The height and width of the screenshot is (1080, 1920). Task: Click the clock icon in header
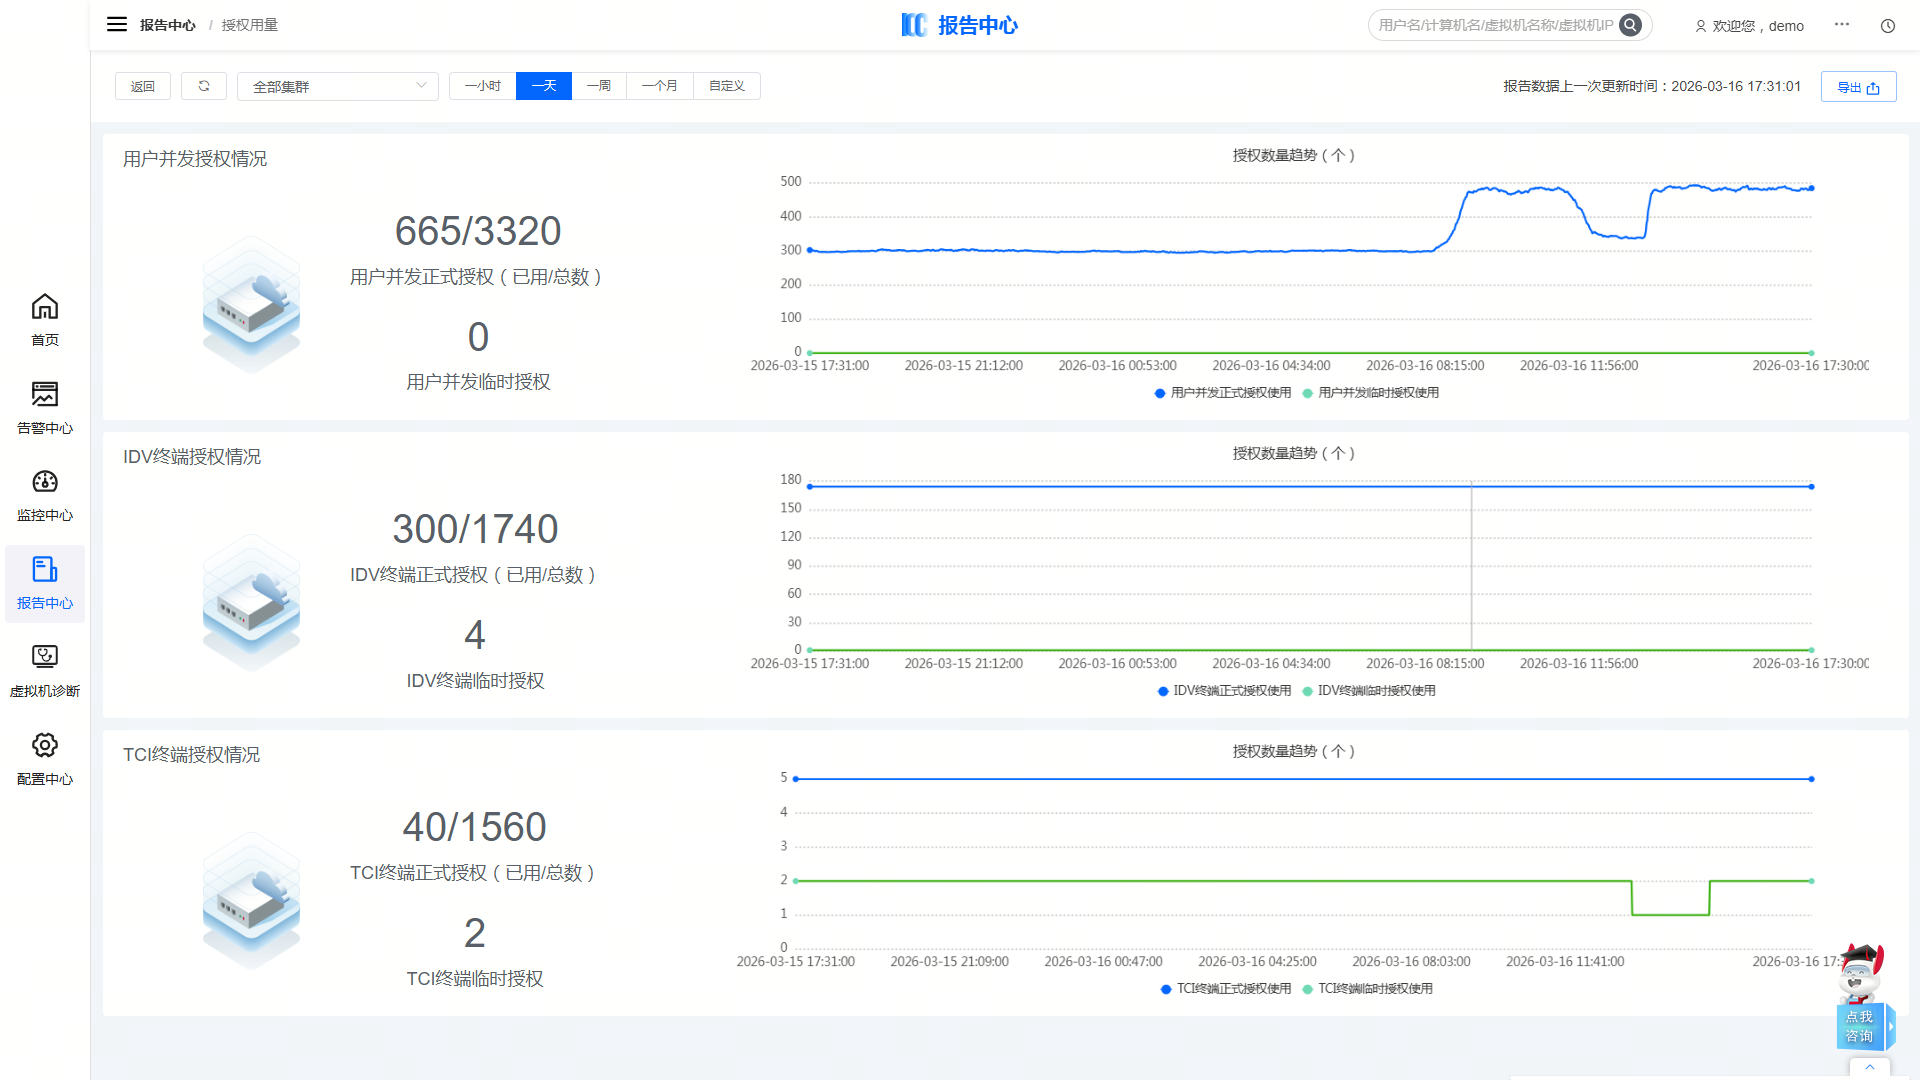(x=1888, y=26)
